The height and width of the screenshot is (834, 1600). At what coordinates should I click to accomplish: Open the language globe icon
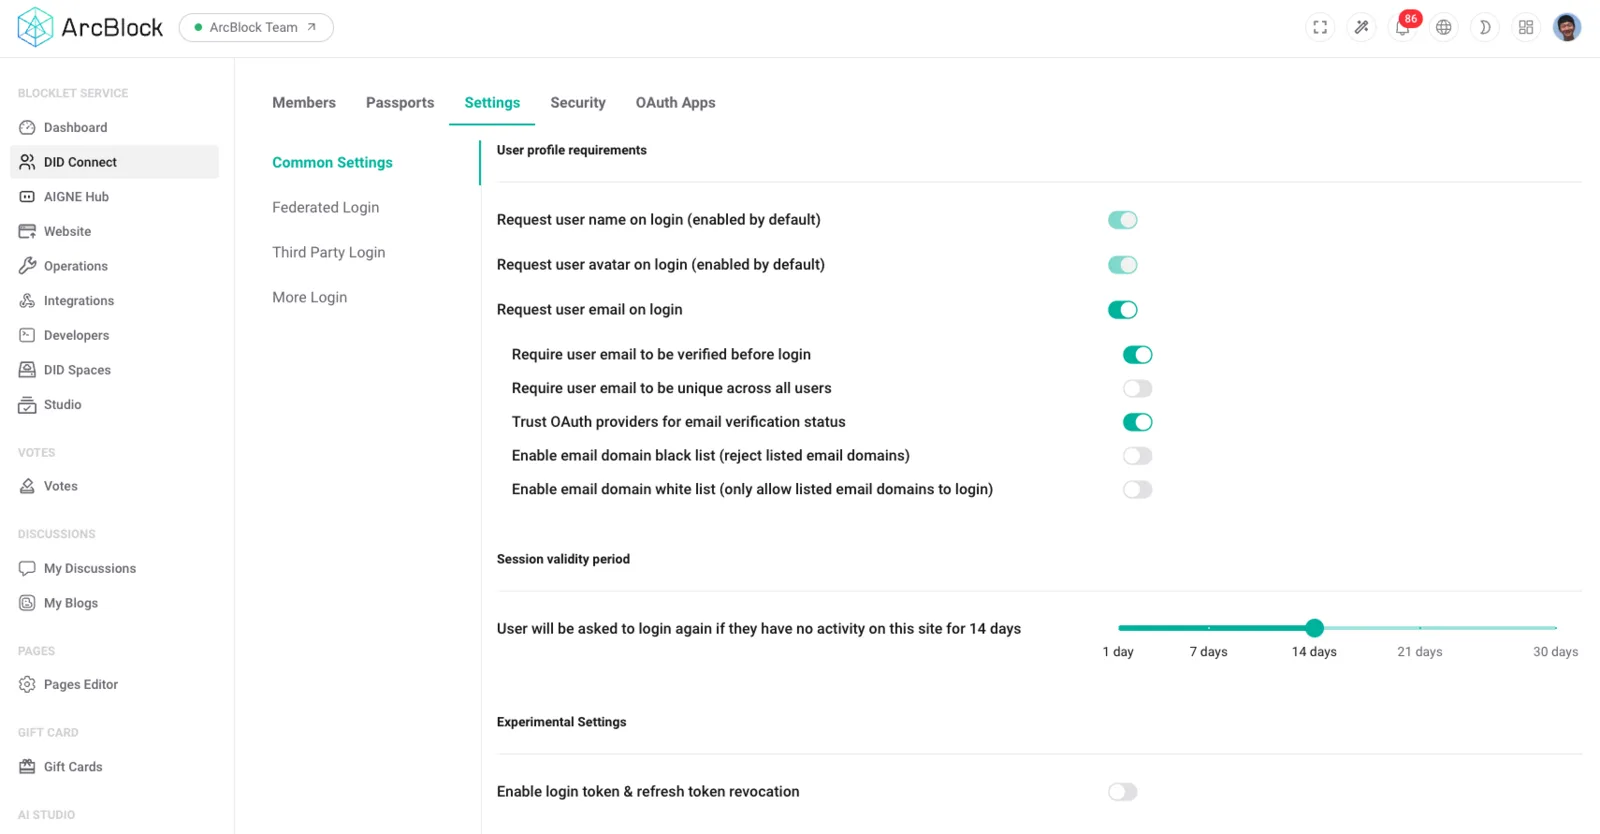pyautogui.click(x=1444, y=27)
